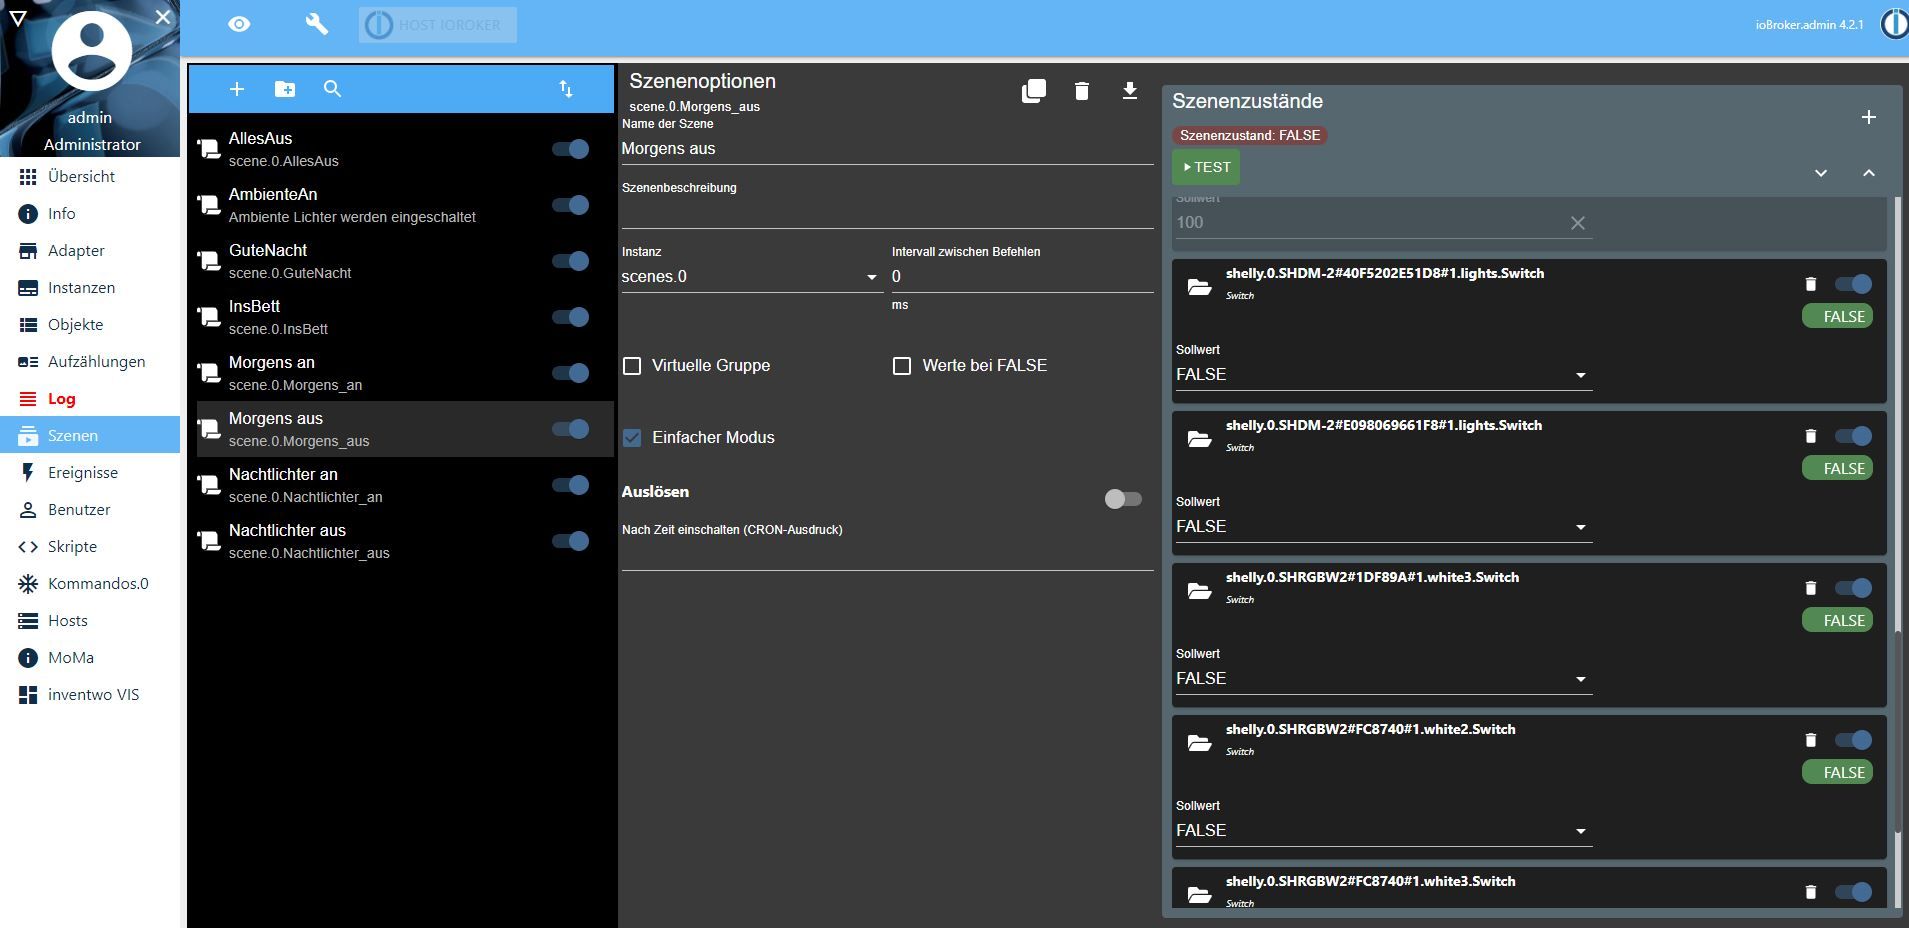The height and width of the screenshot is (928, 1909).
Task: Click the eye visibility icon in top bar
Action: tap(239, 24)
